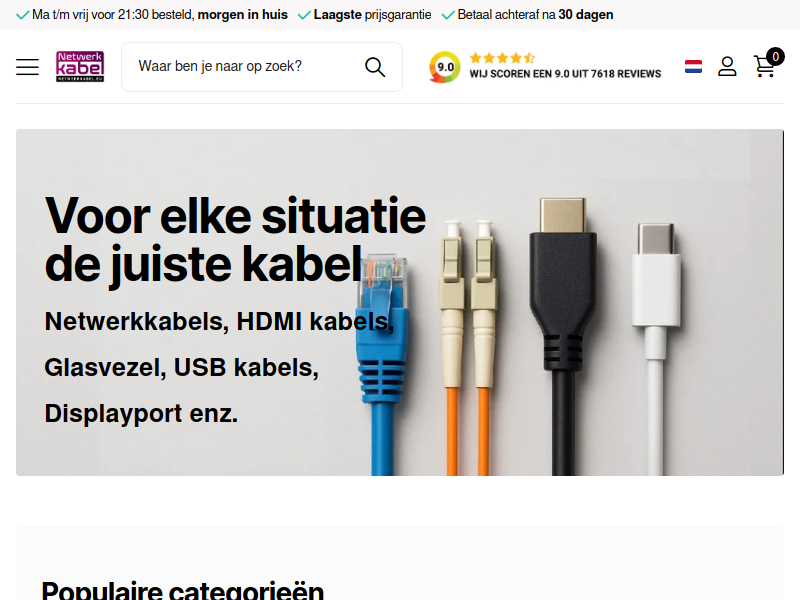Click the 'Populaire categorieën' heading
800x600 pixels.
click(183, 590)
